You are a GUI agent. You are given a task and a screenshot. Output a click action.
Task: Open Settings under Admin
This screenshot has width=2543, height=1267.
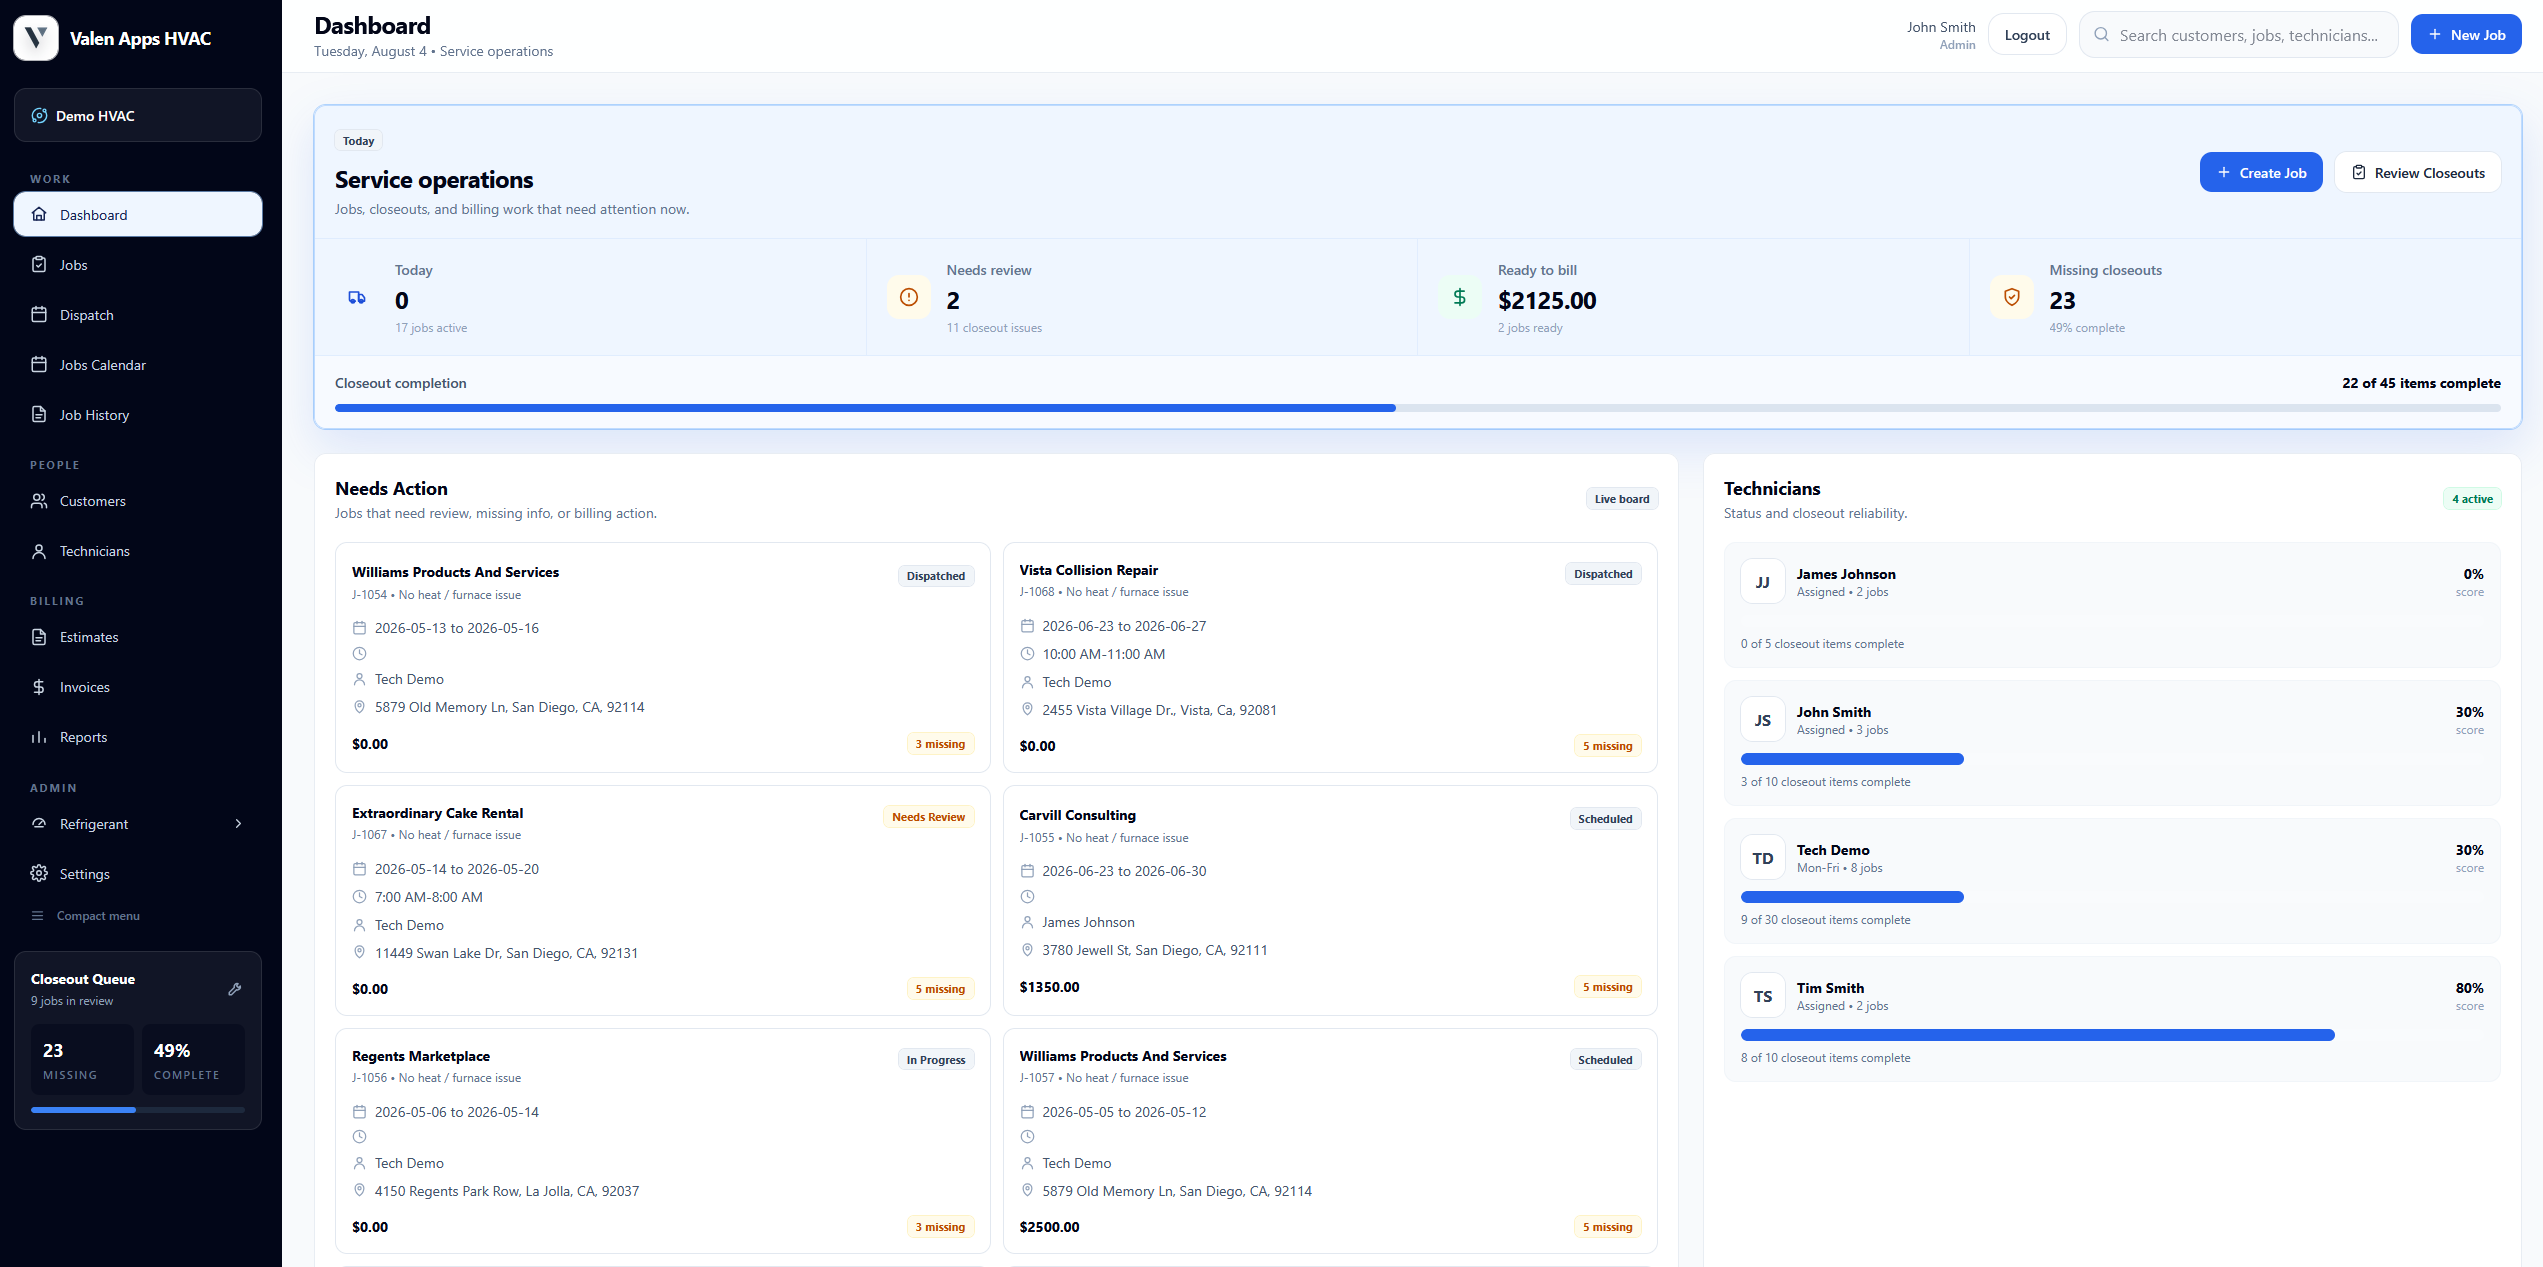click(138, 873)
